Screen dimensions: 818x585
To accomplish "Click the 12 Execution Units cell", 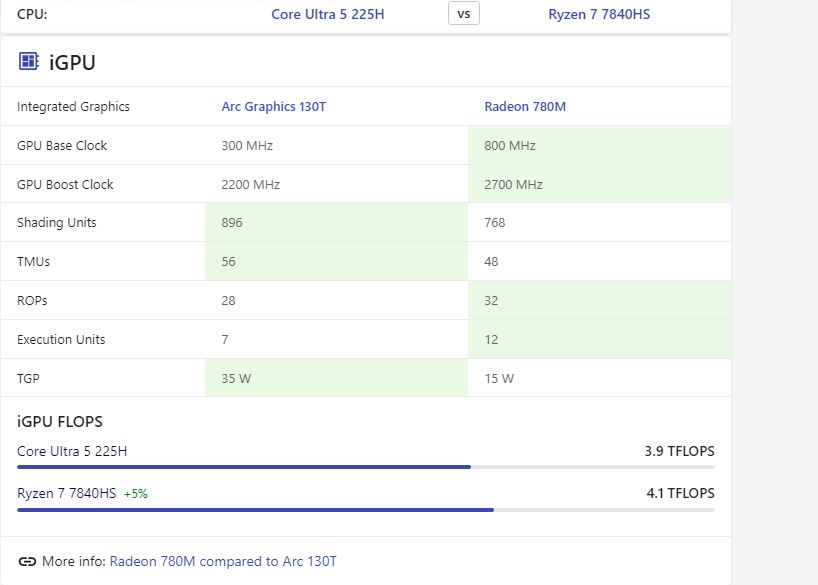I will point(599,340).
